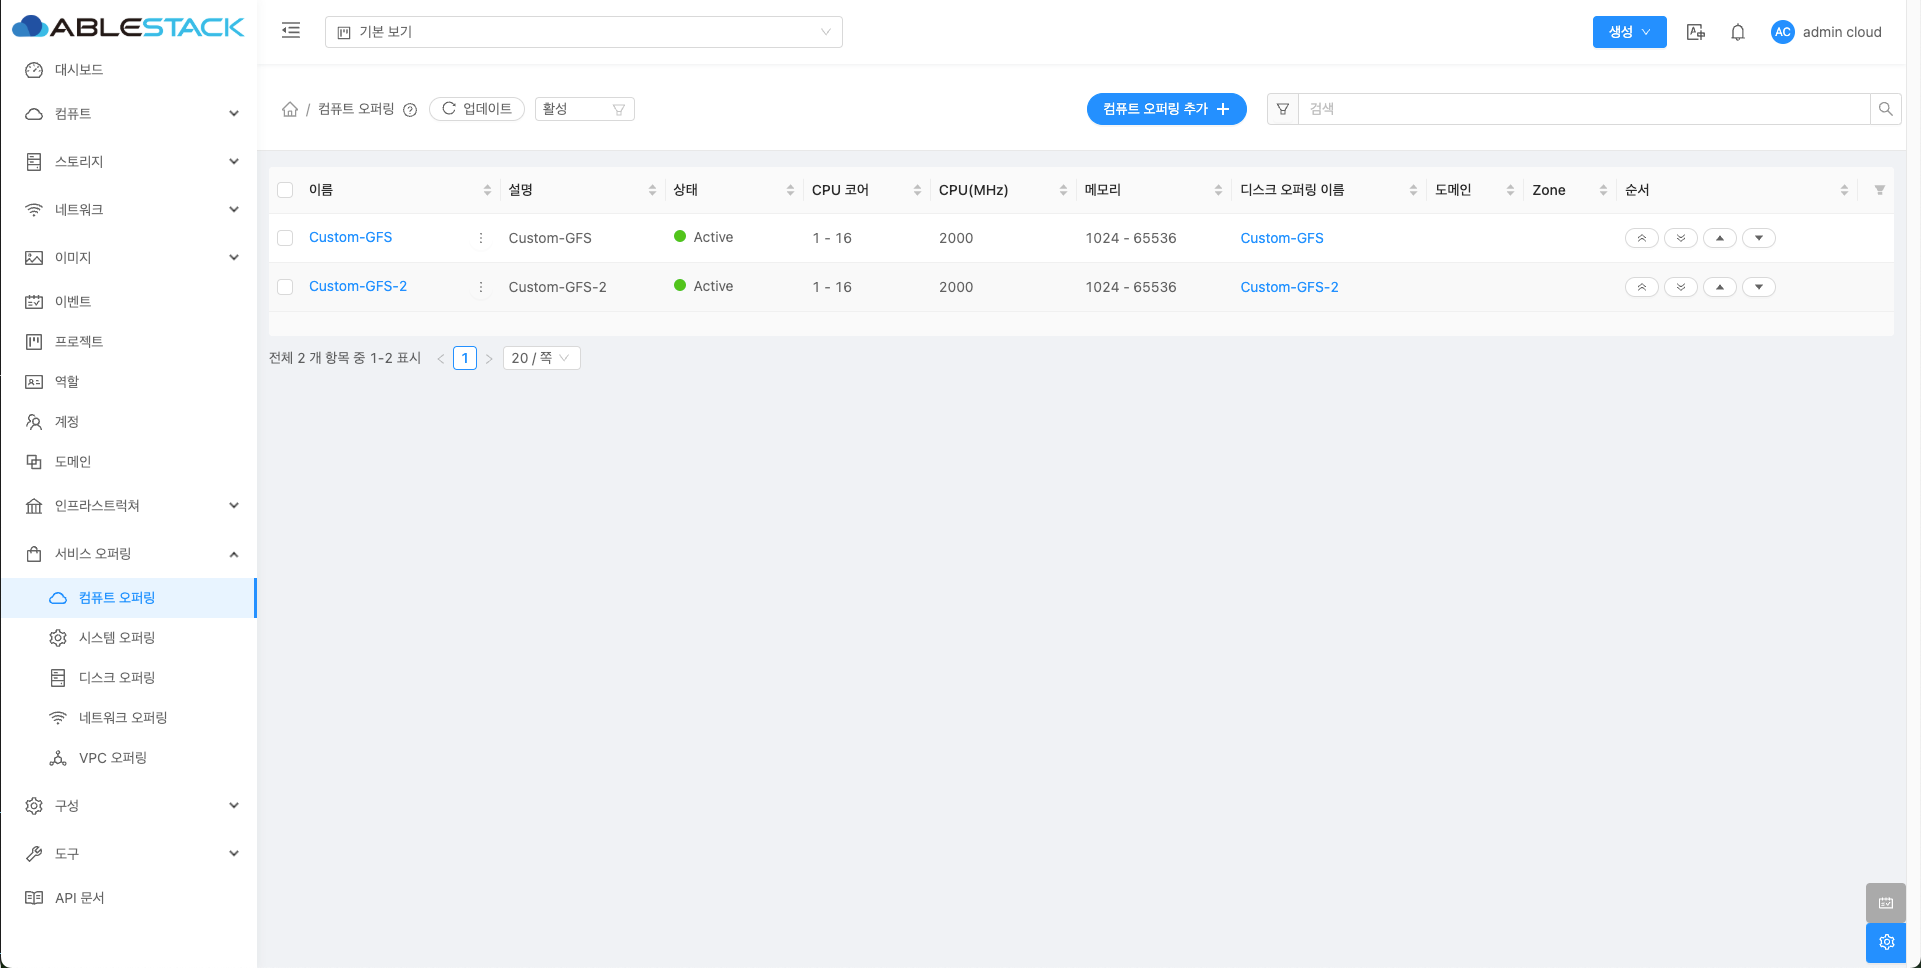
Task: Open the Custom-GFS-2 disk offering link
Action: coord(1289,287)
